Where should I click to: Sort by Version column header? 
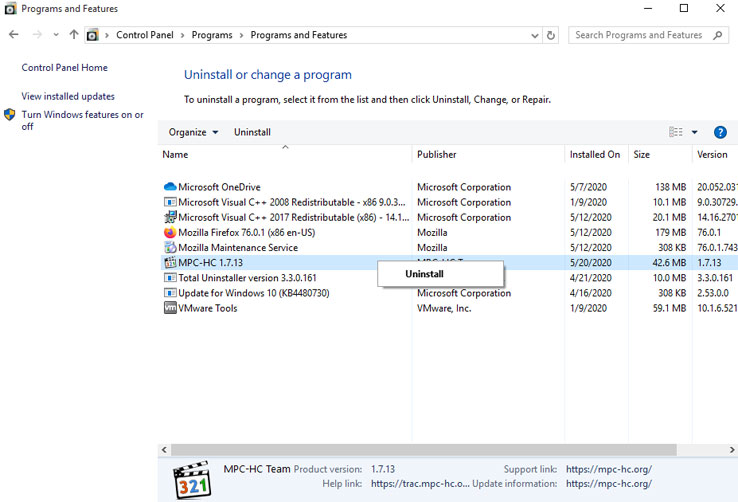click(x=715, y=154)
